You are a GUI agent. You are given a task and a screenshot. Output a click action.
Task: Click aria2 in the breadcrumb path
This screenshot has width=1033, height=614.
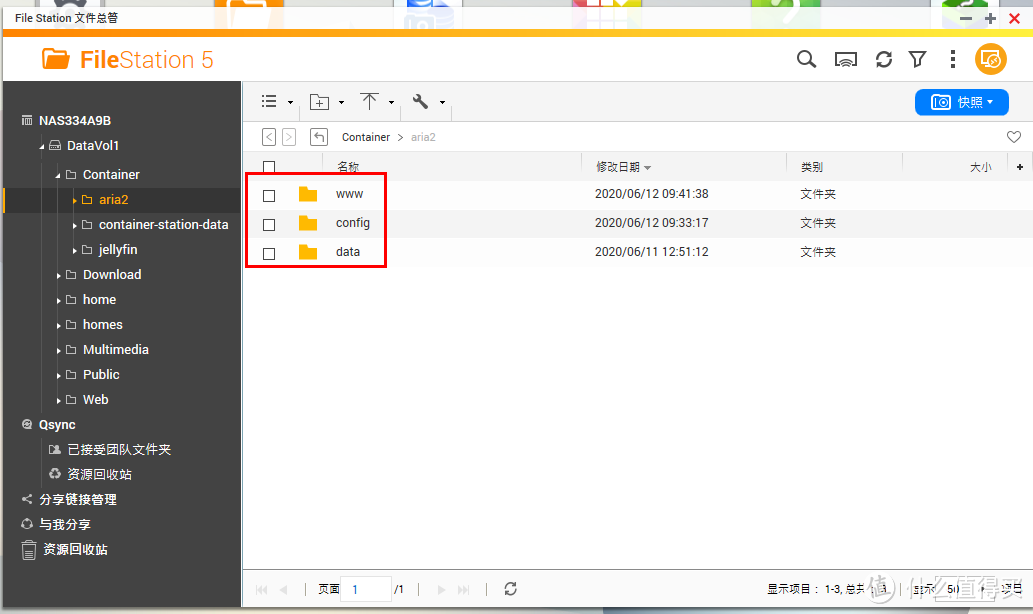point(423,137)
